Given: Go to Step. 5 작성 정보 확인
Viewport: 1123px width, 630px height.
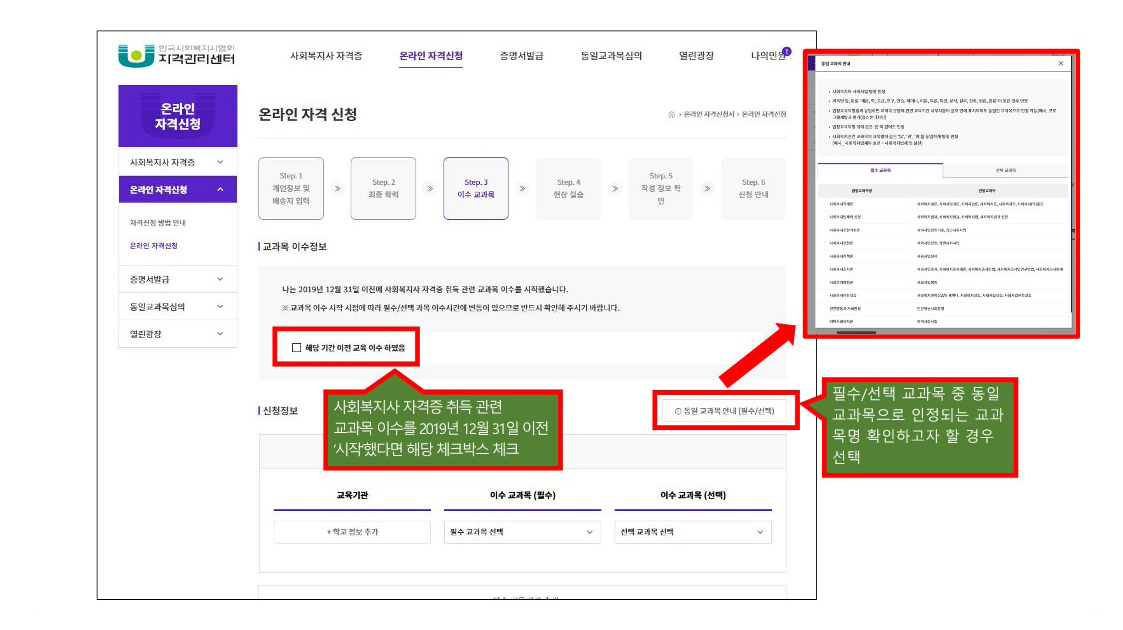Looking at the screenshot, I should click(x=660, y=188).
